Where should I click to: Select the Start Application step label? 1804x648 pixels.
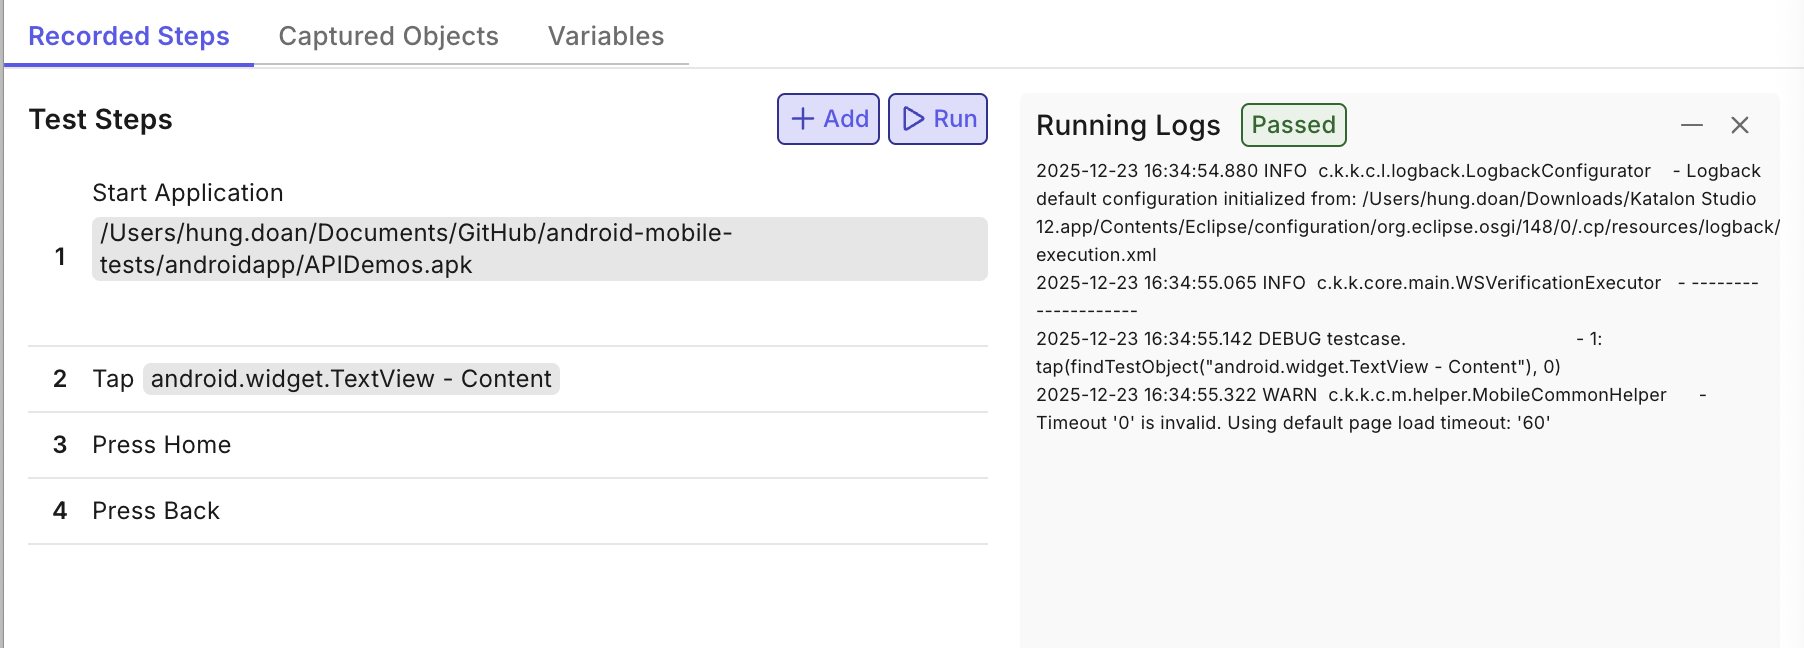coord(188,193)
